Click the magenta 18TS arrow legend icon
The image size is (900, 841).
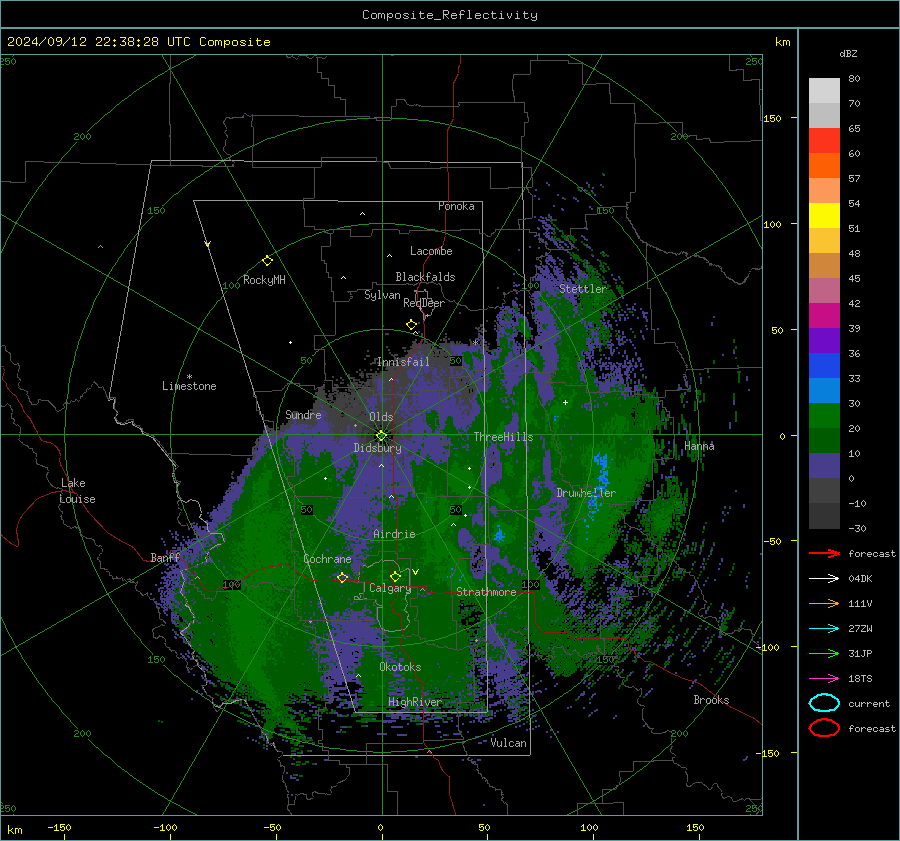click(824, 679)
